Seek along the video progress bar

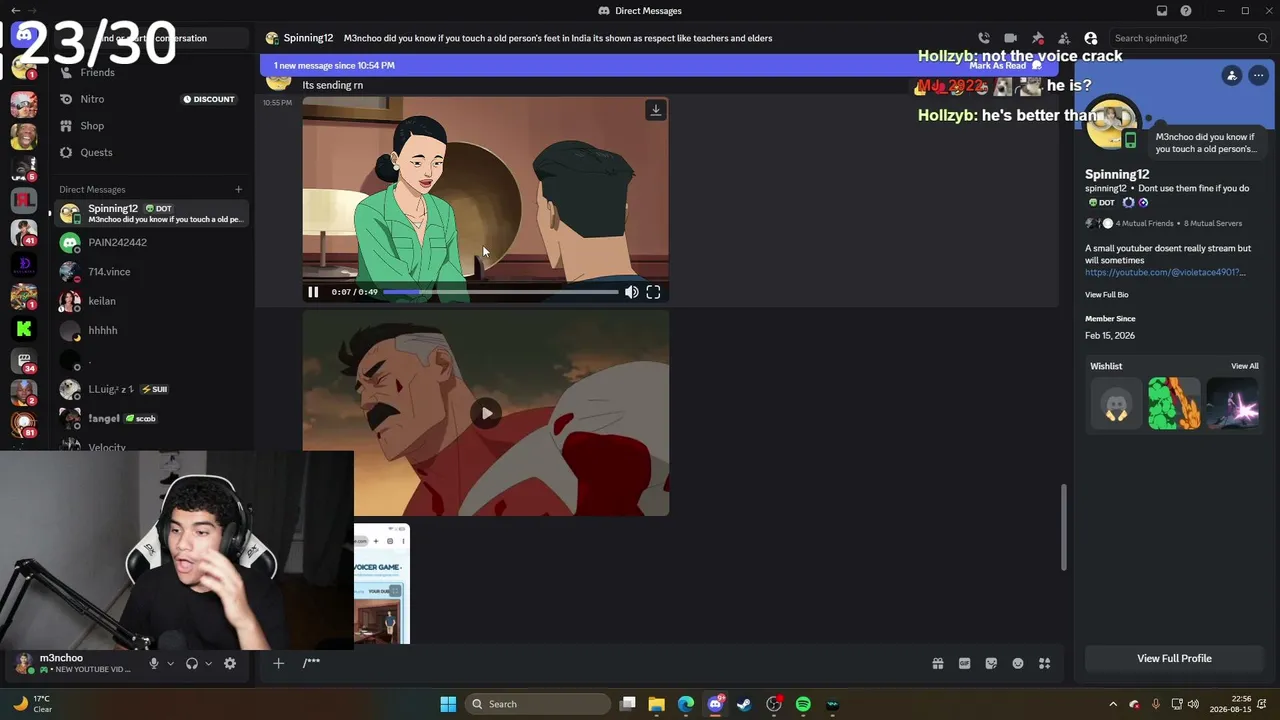(500, 292)
